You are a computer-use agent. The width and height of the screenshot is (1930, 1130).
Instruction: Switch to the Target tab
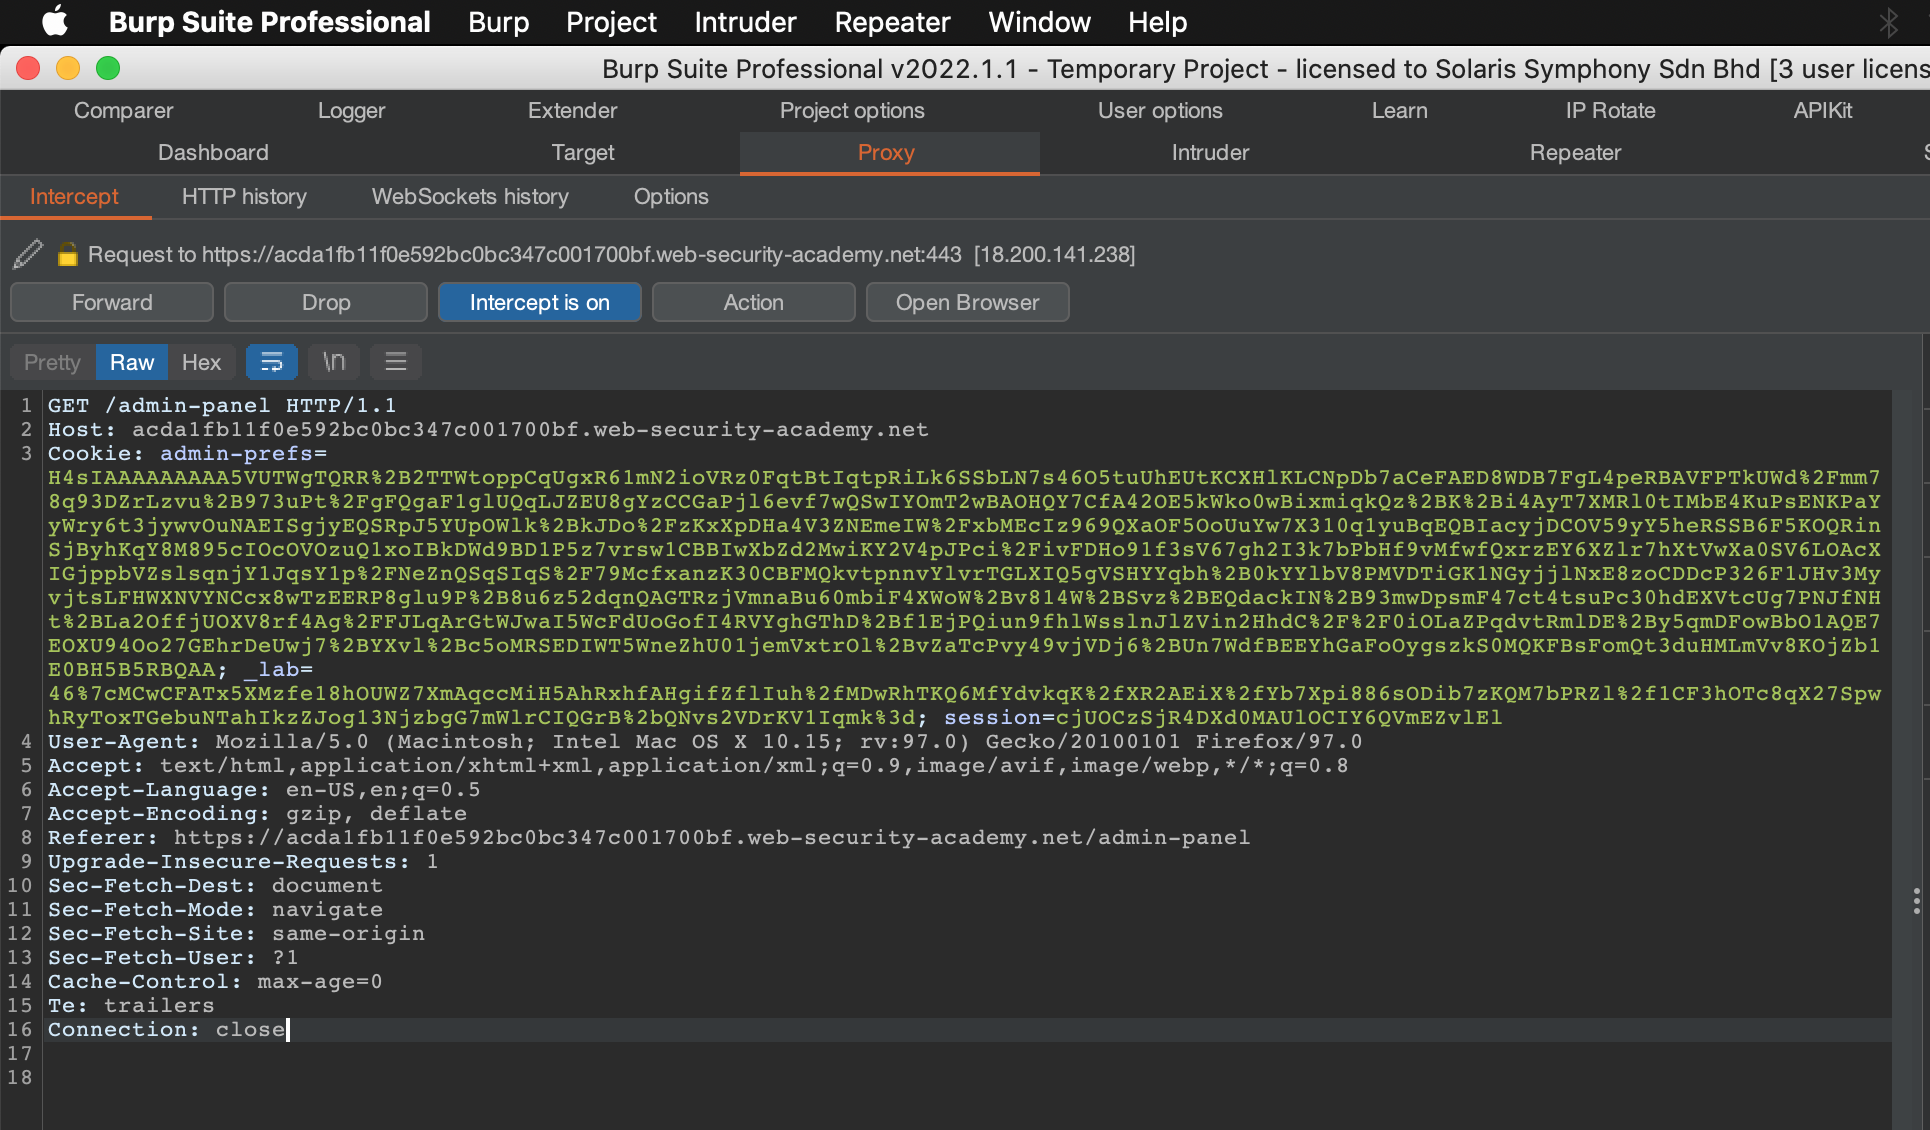(583, 153)
